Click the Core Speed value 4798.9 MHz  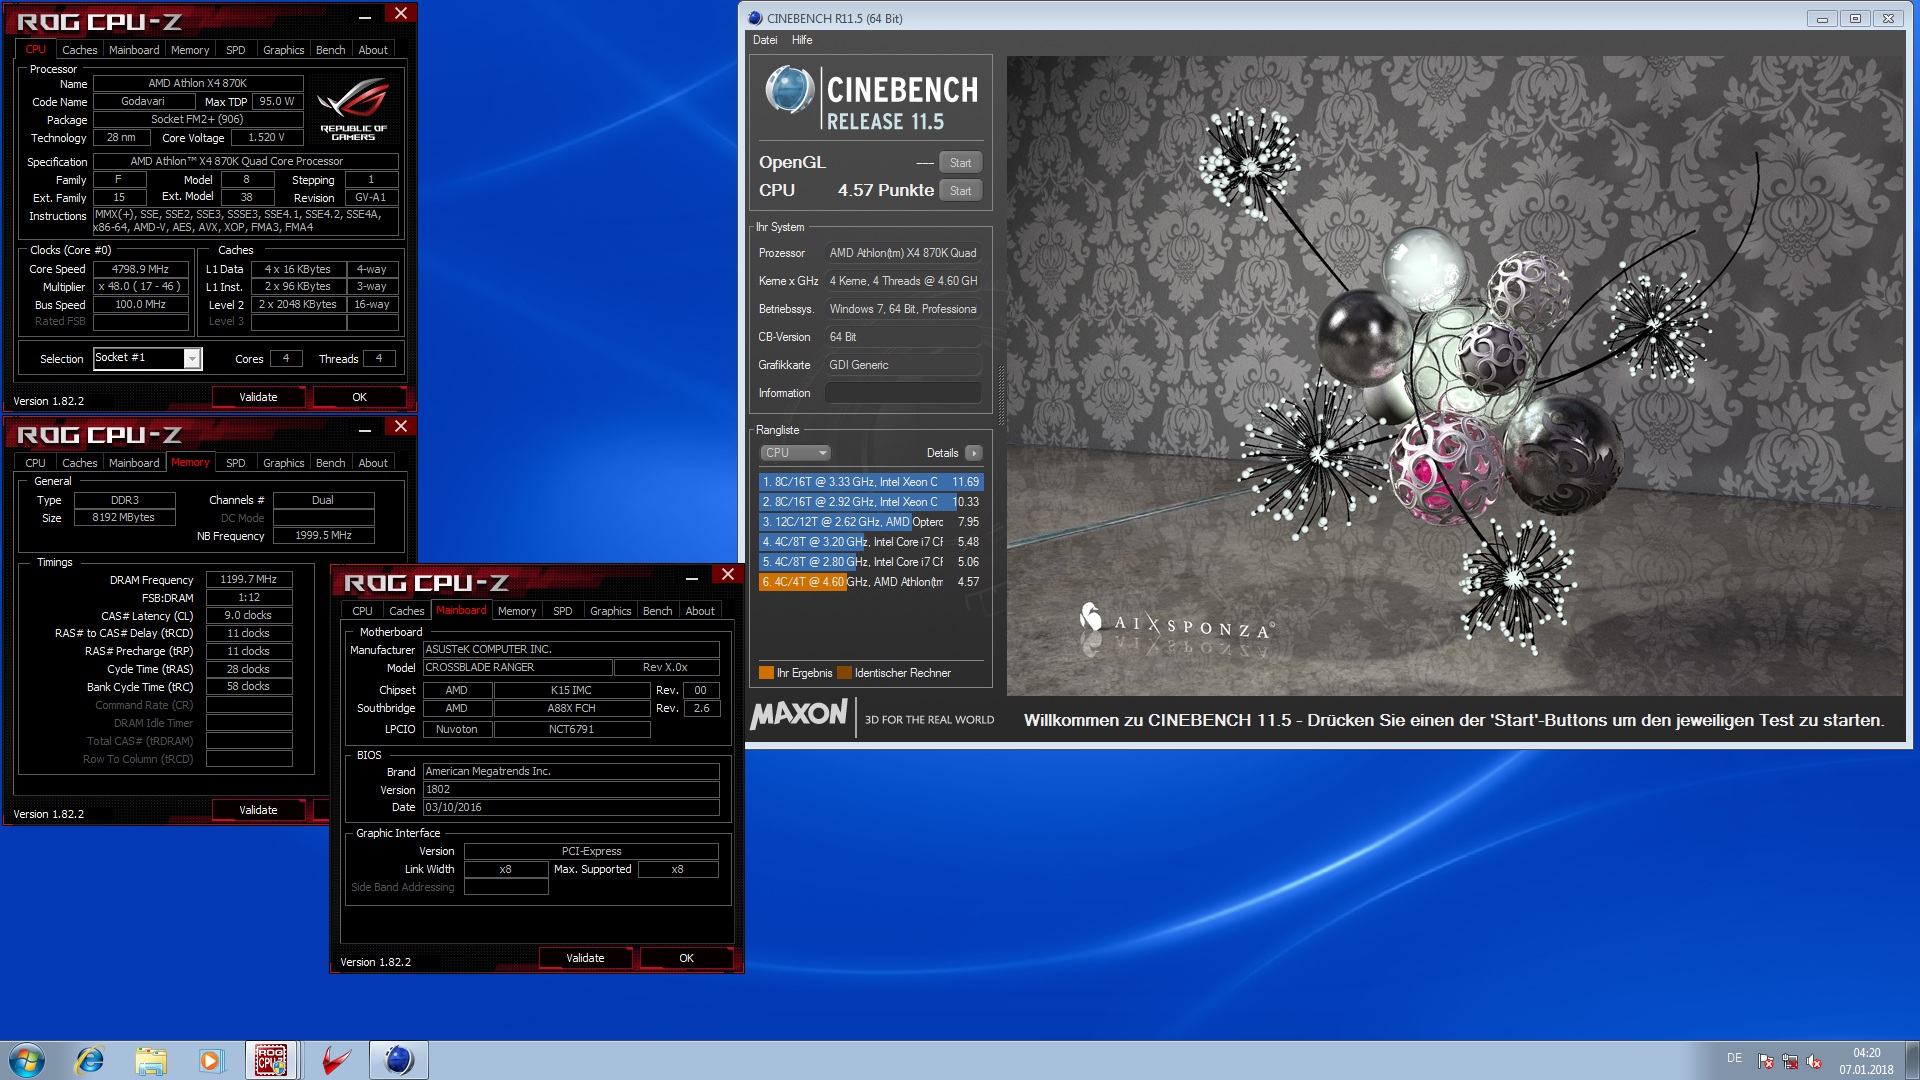tap(141, 269)
